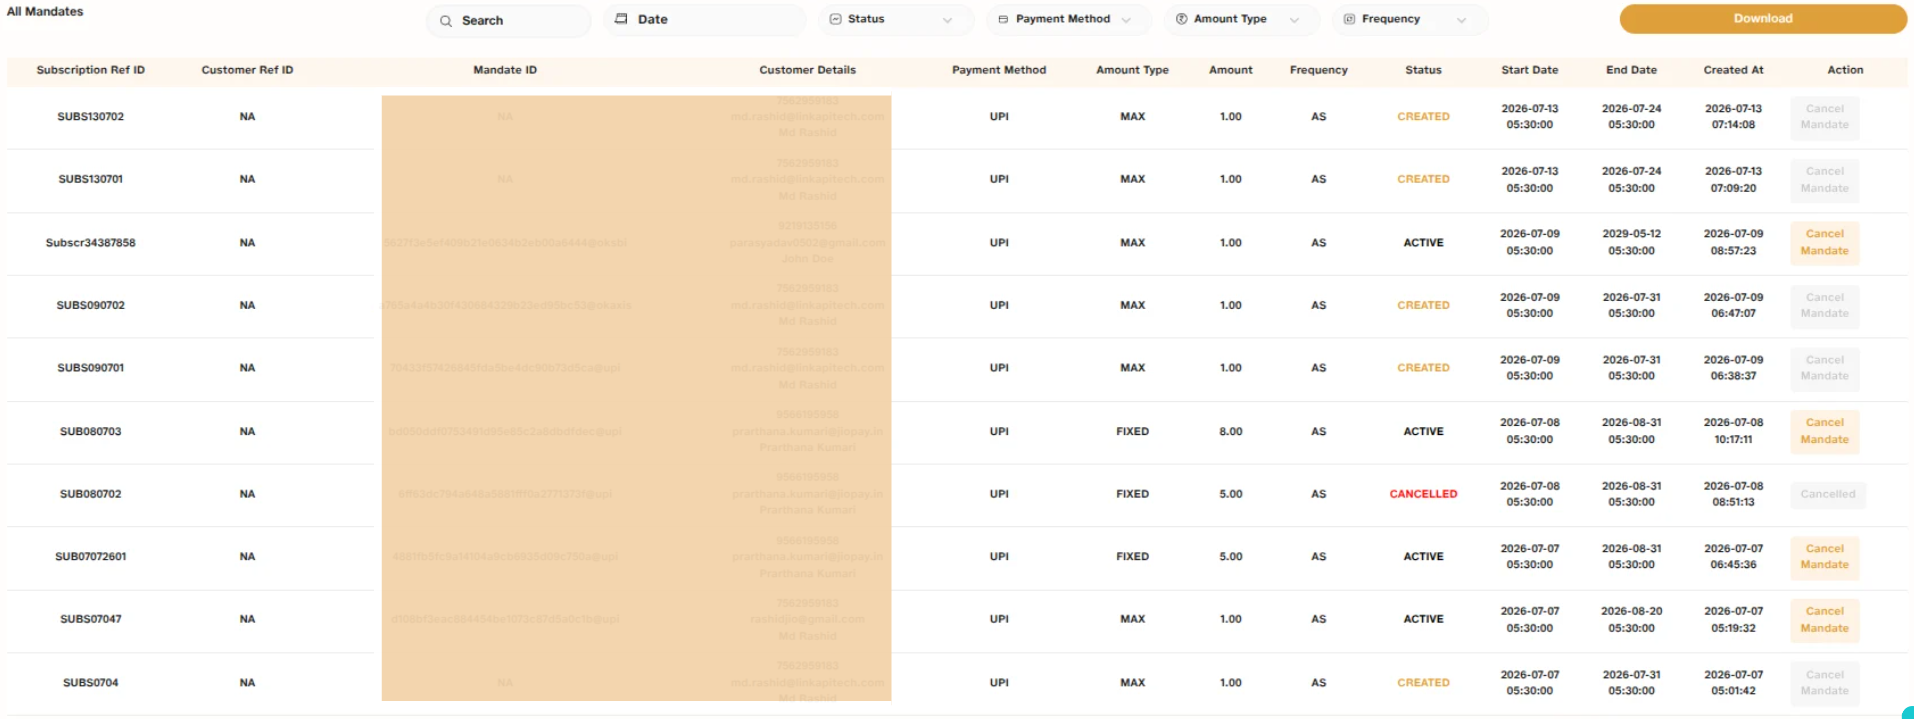
Task: Open the Date picker field
Action: pyautogui.click(x=704, y=20)
